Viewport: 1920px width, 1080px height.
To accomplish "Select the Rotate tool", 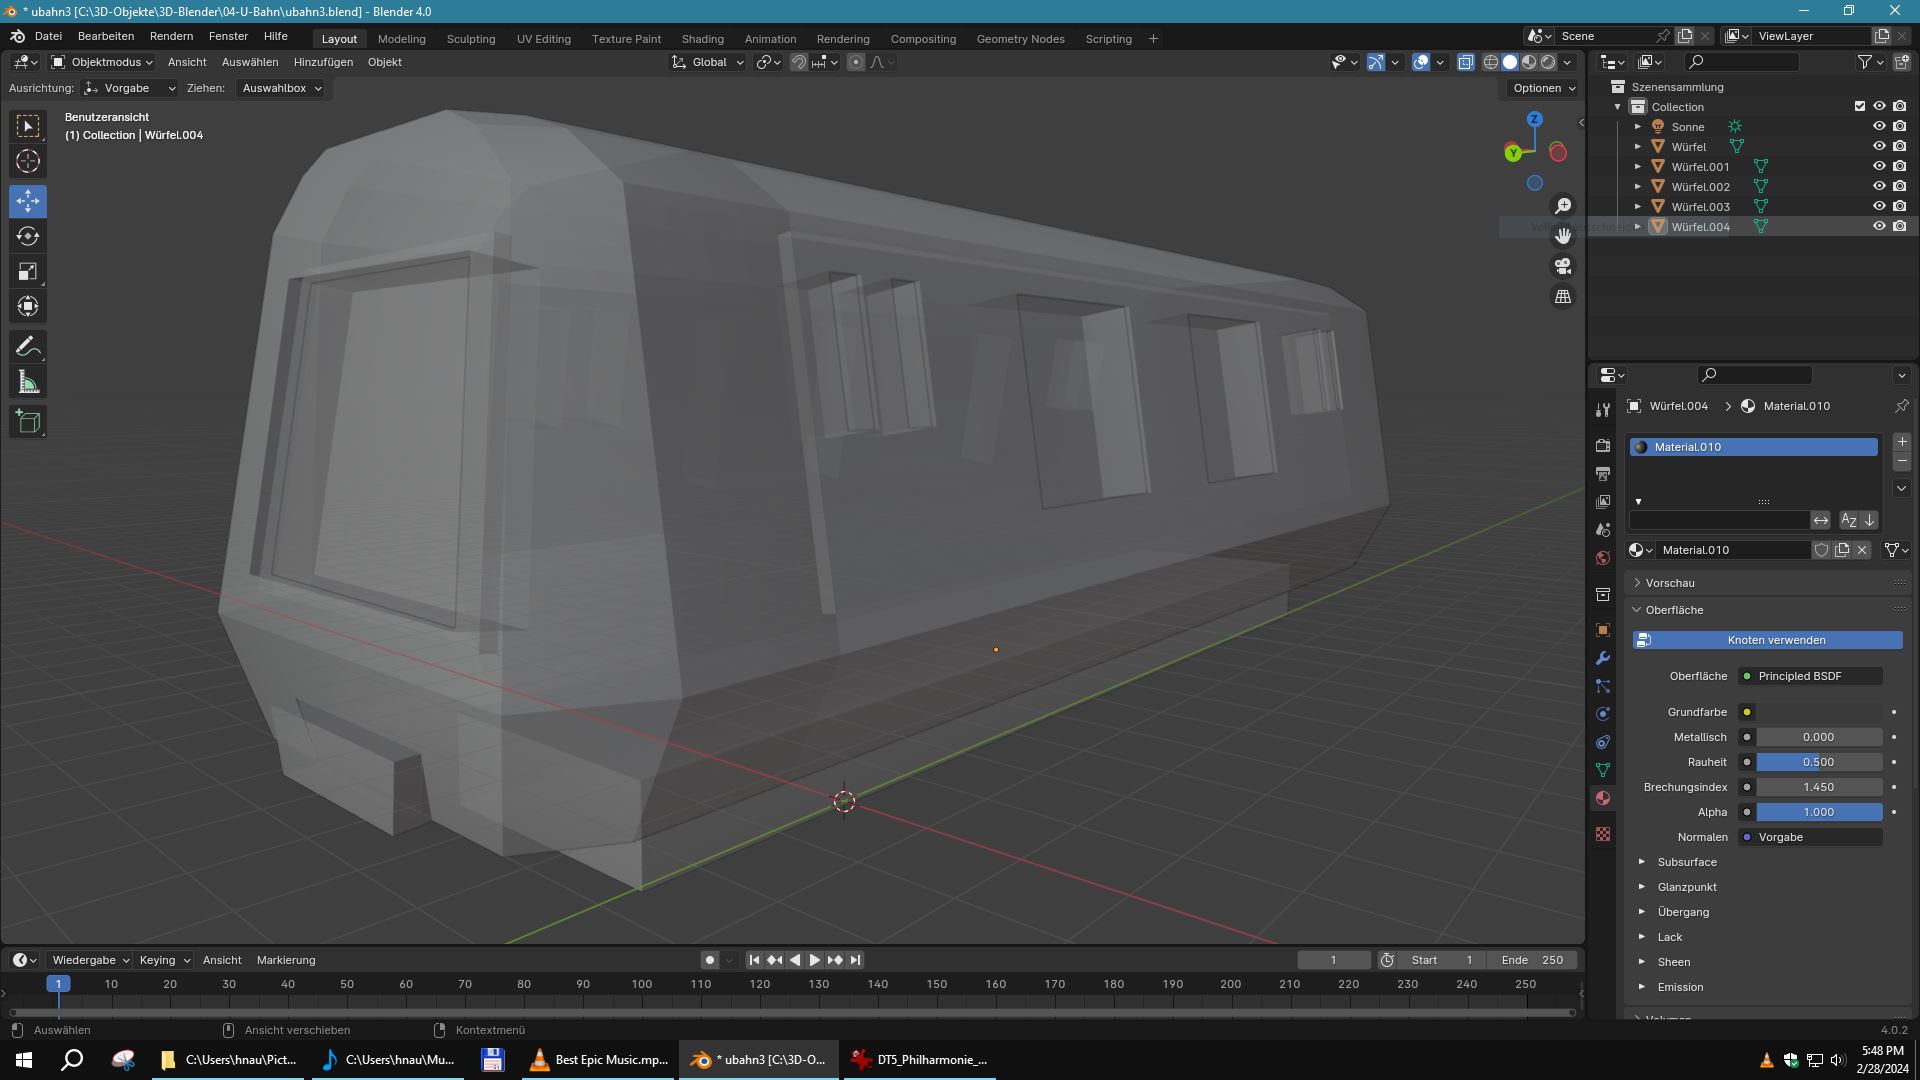I will click(28, 236).
